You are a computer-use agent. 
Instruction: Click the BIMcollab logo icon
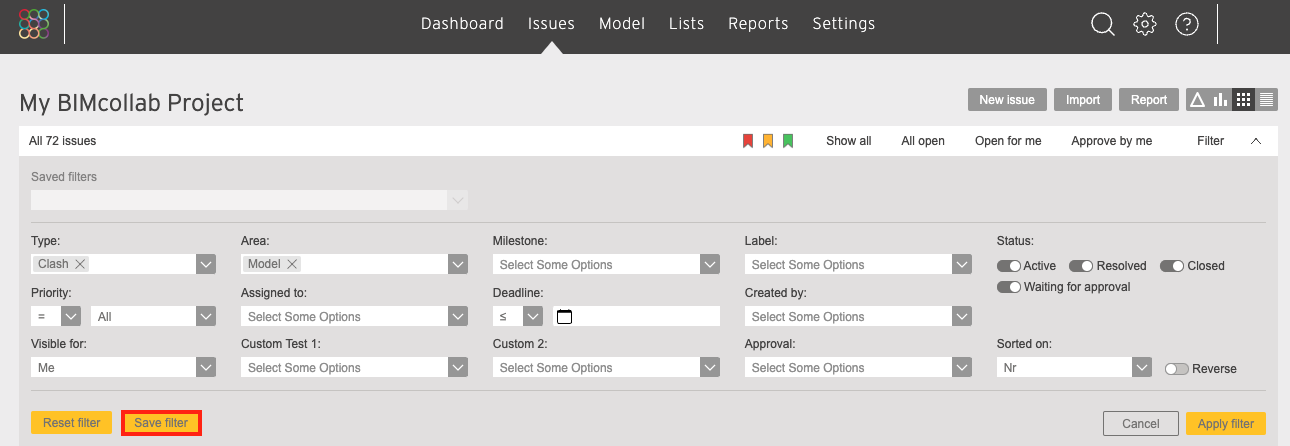coord(34,24)
